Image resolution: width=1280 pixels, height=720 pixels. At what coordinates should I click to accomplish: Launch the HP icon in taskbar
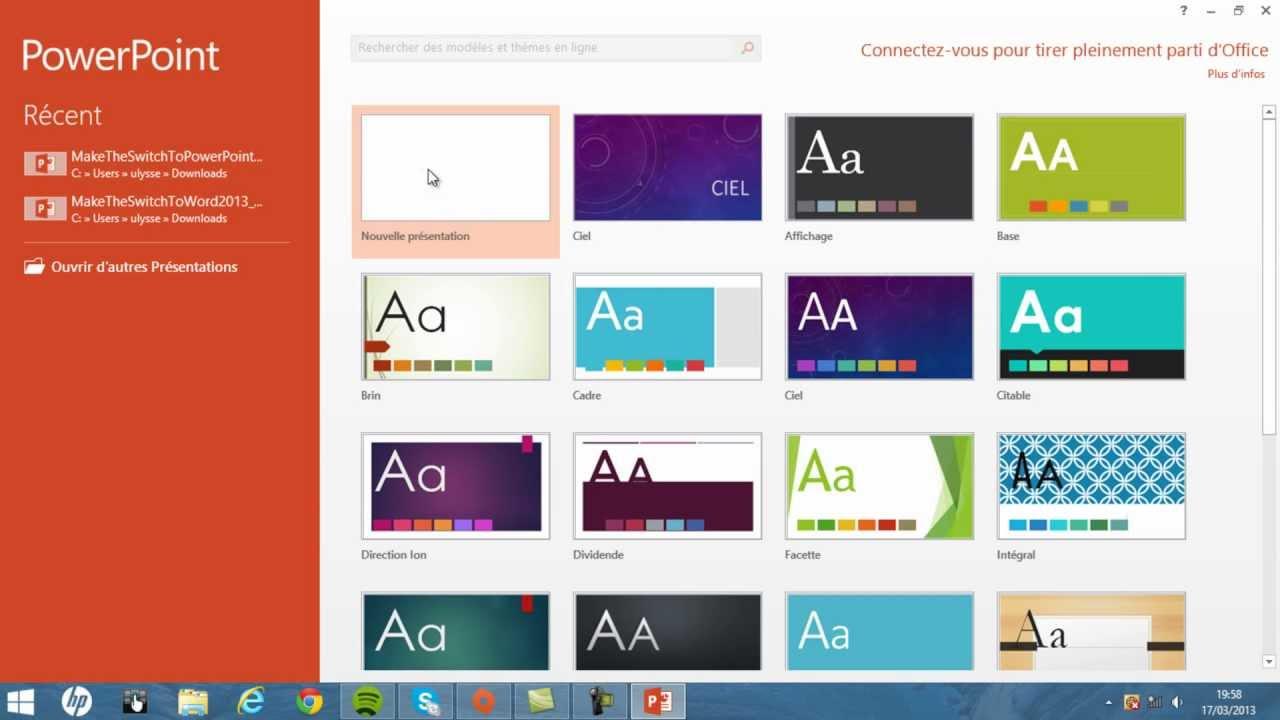[76, 701]
